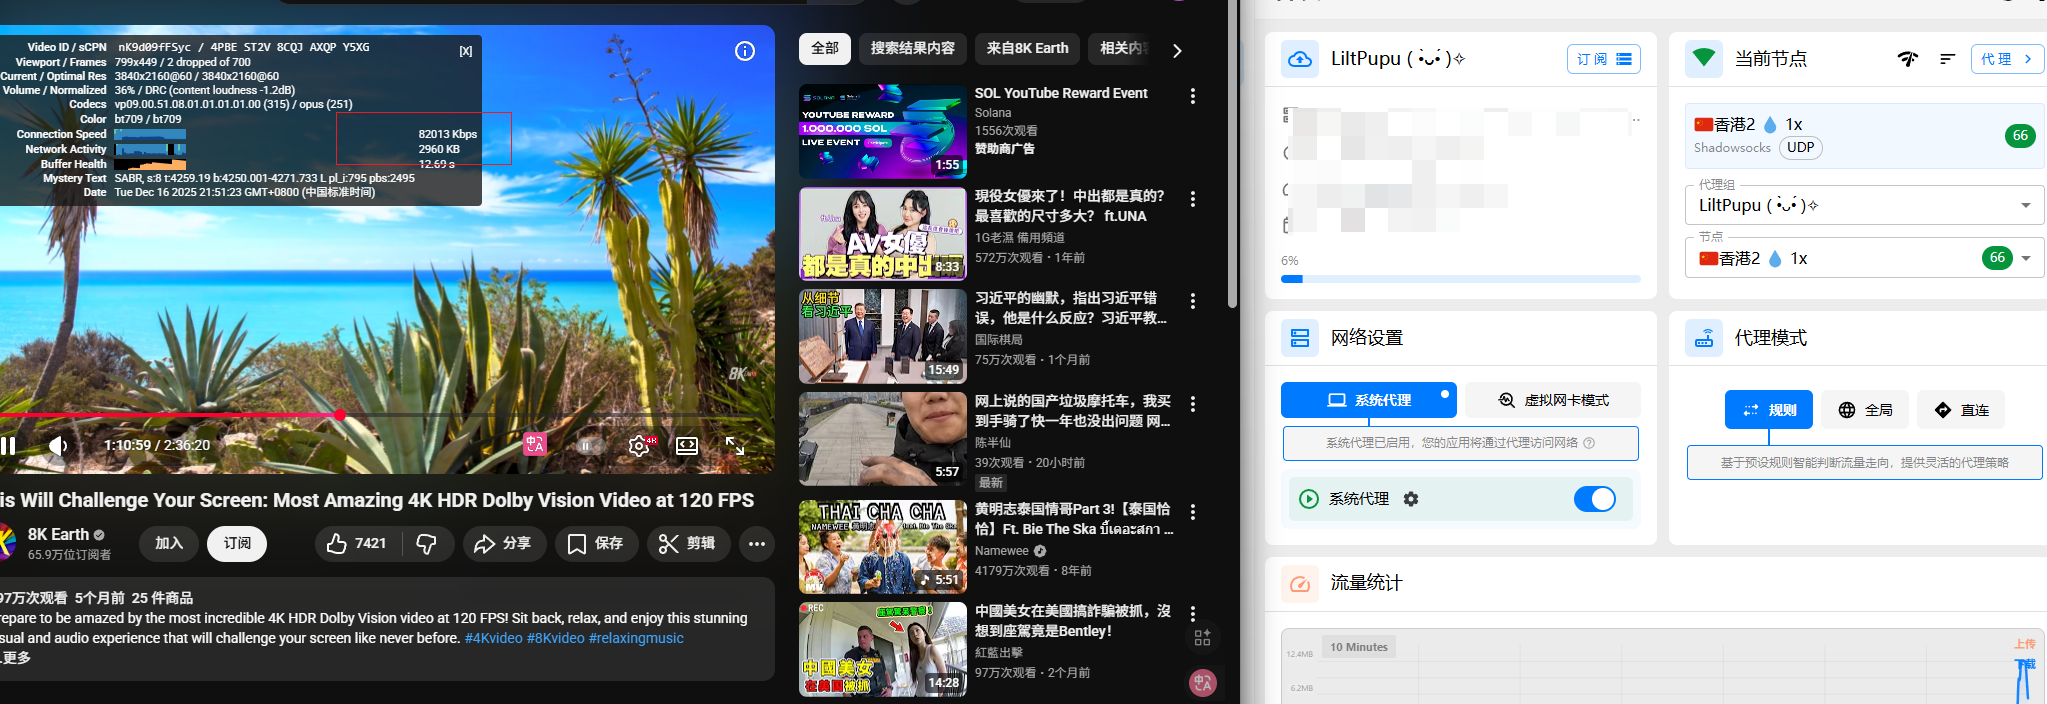Click the 订阅 subscribe button

(x=237, y=543)
